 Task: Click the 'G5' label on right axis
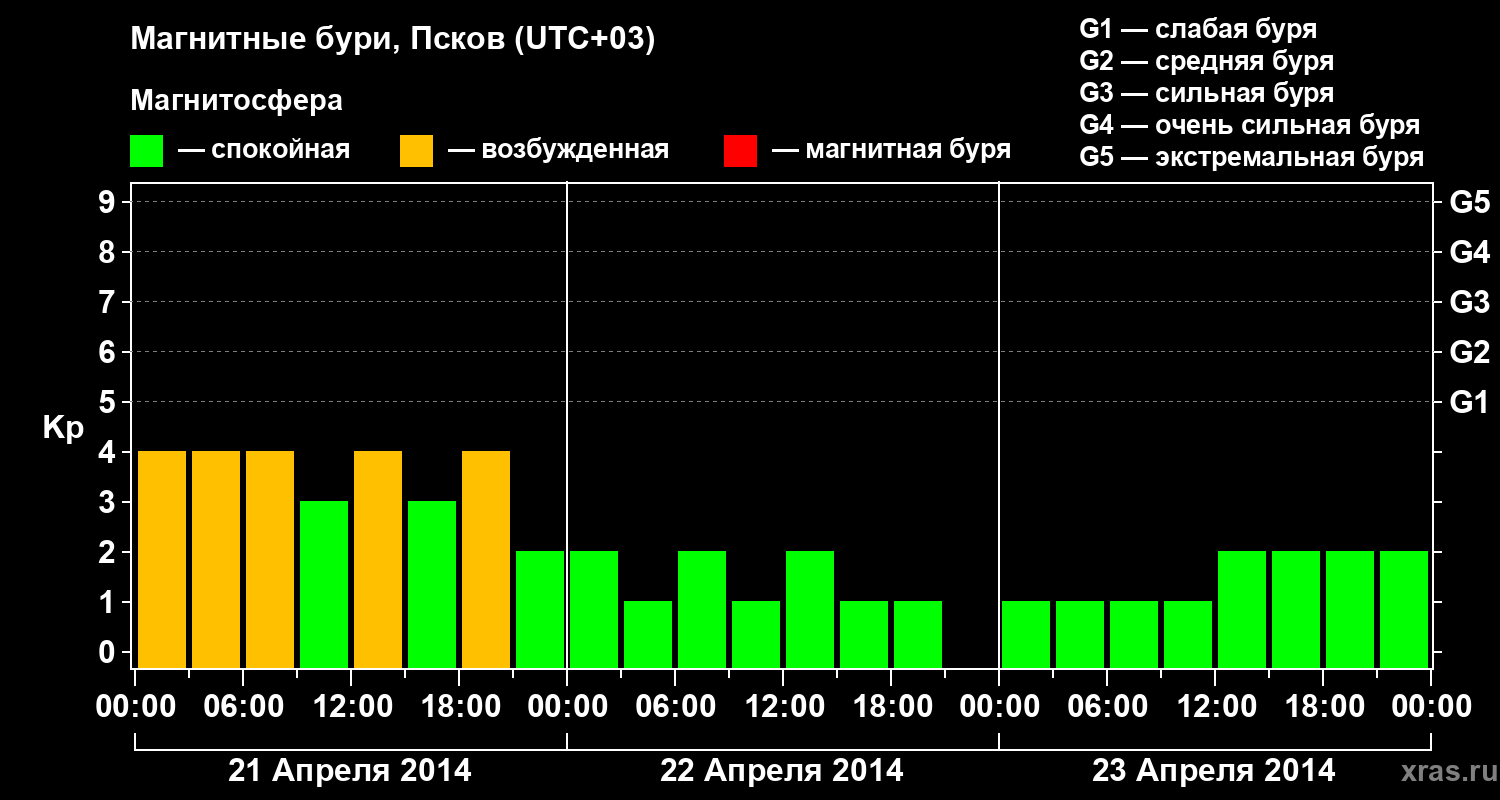1469,203
